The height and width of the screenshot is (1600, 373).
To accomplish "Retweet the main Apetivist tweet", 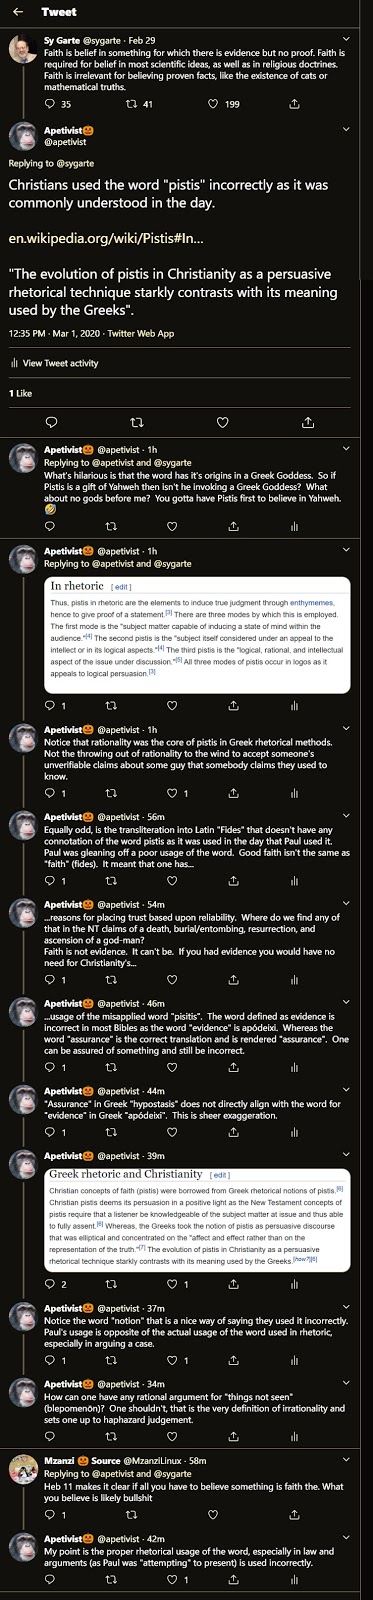I will click(137, 422).
